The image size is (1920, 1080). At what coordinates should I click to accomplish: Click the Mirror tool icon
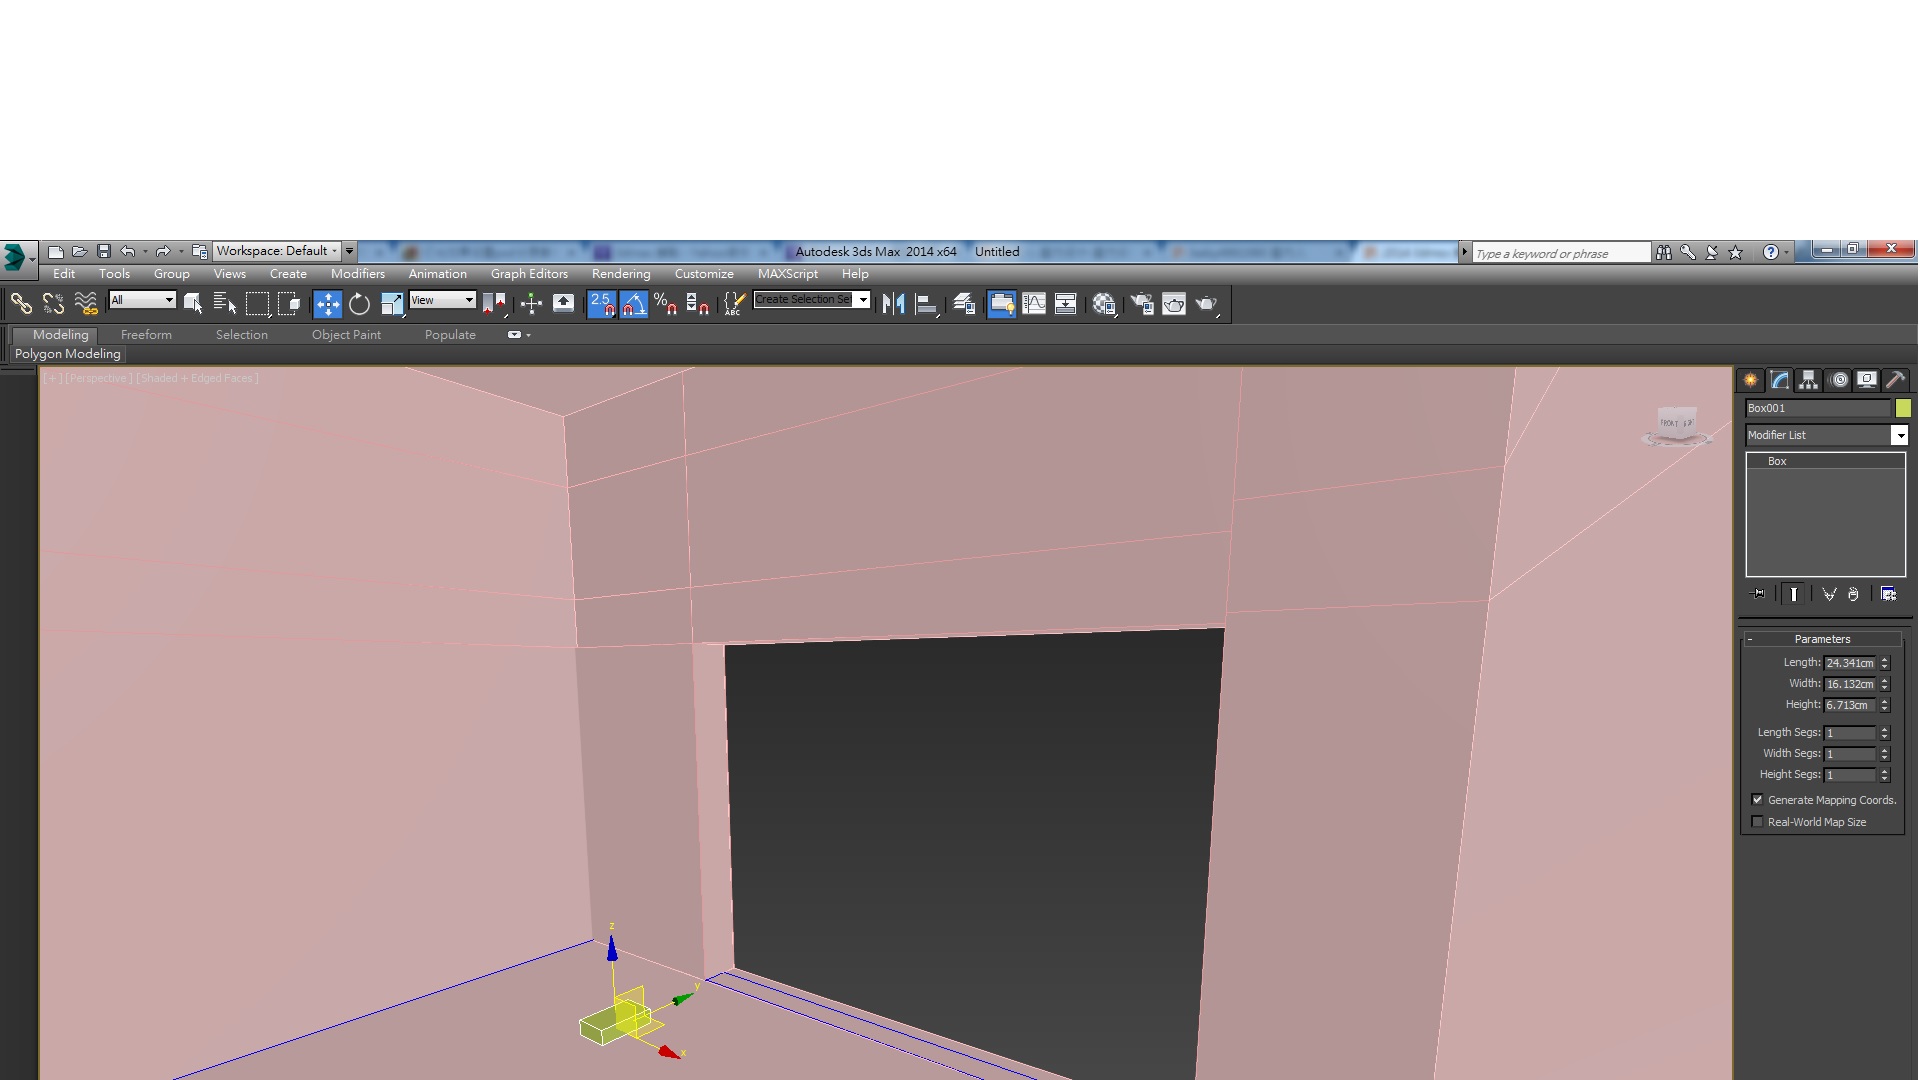pyautogui.click(x=894, y=304)
